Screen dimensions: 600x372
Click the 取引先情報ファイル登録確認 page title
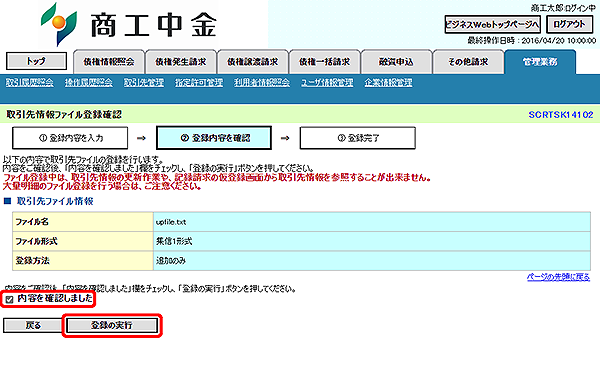pyautogui.click(x=64, y=114)
